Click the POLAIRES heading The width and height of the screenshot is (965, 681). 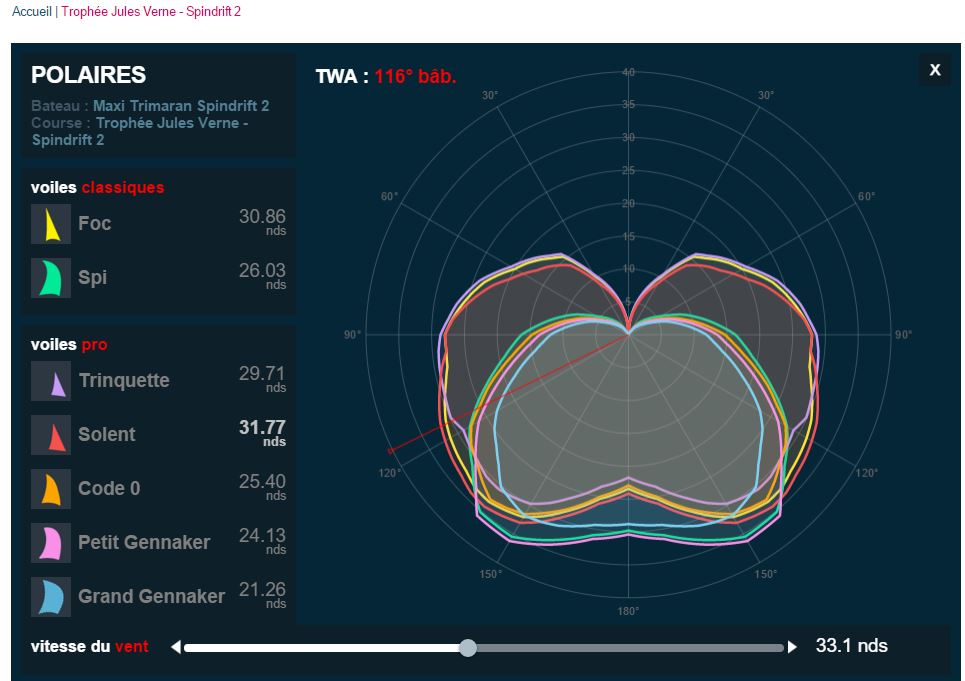(89, 75)
